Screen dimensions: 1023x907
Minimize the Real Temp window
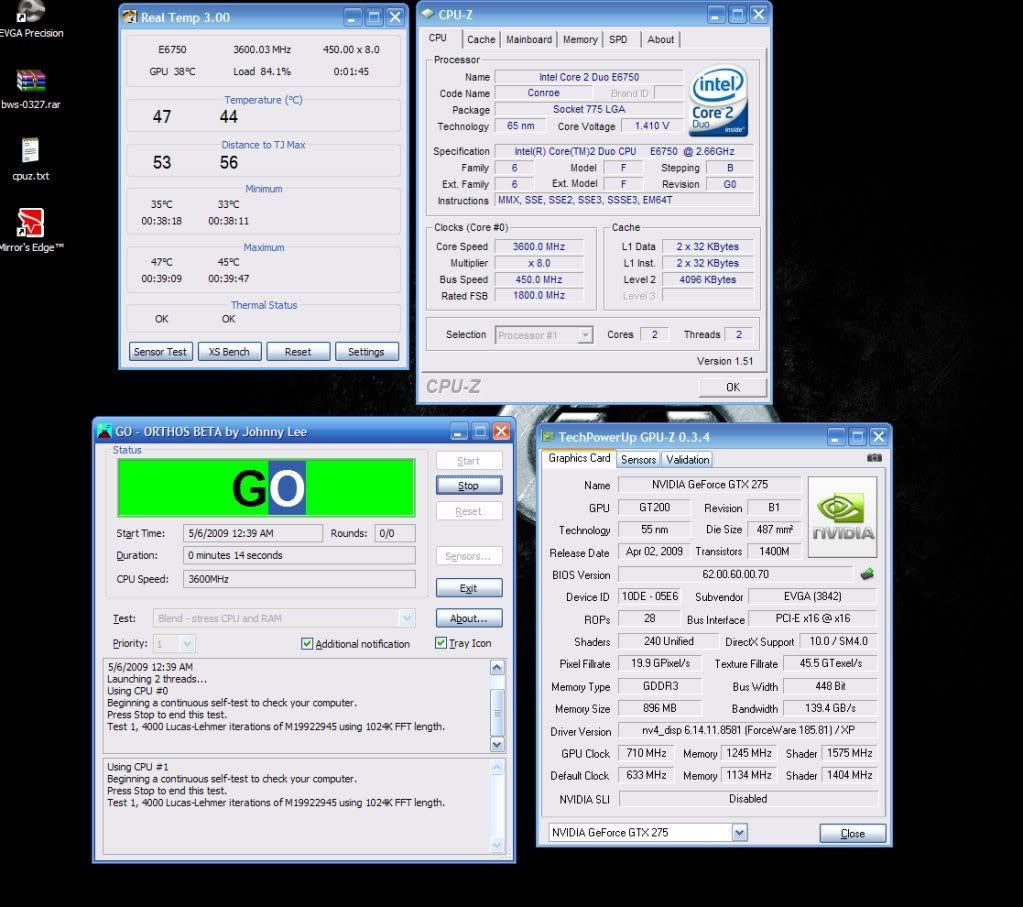tap(352, 17)
